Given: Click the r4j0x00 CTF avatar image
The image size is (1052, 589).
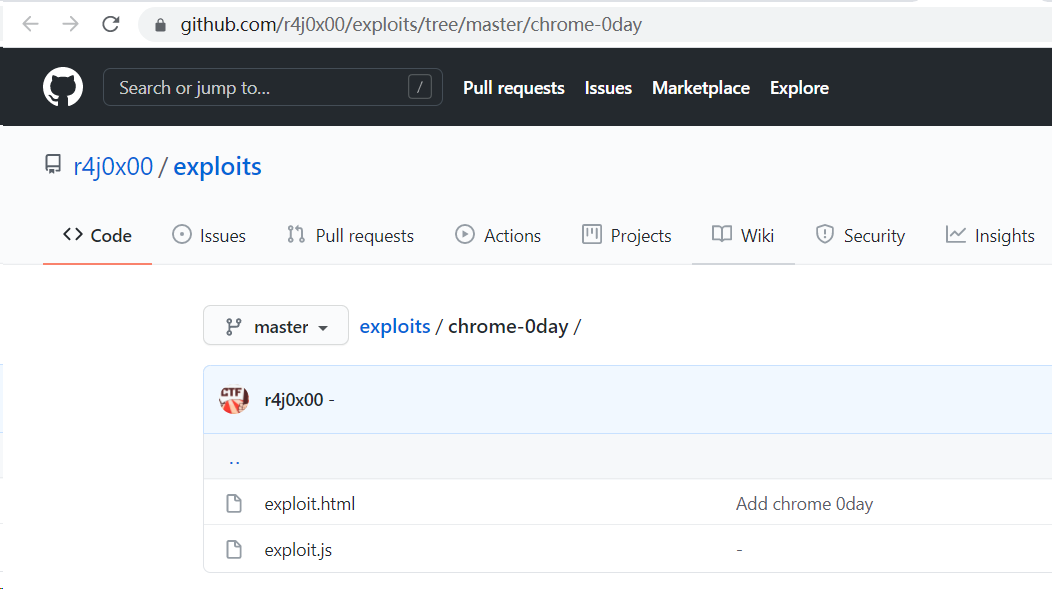Looking at the screenshot, I should tap(234, 400).
